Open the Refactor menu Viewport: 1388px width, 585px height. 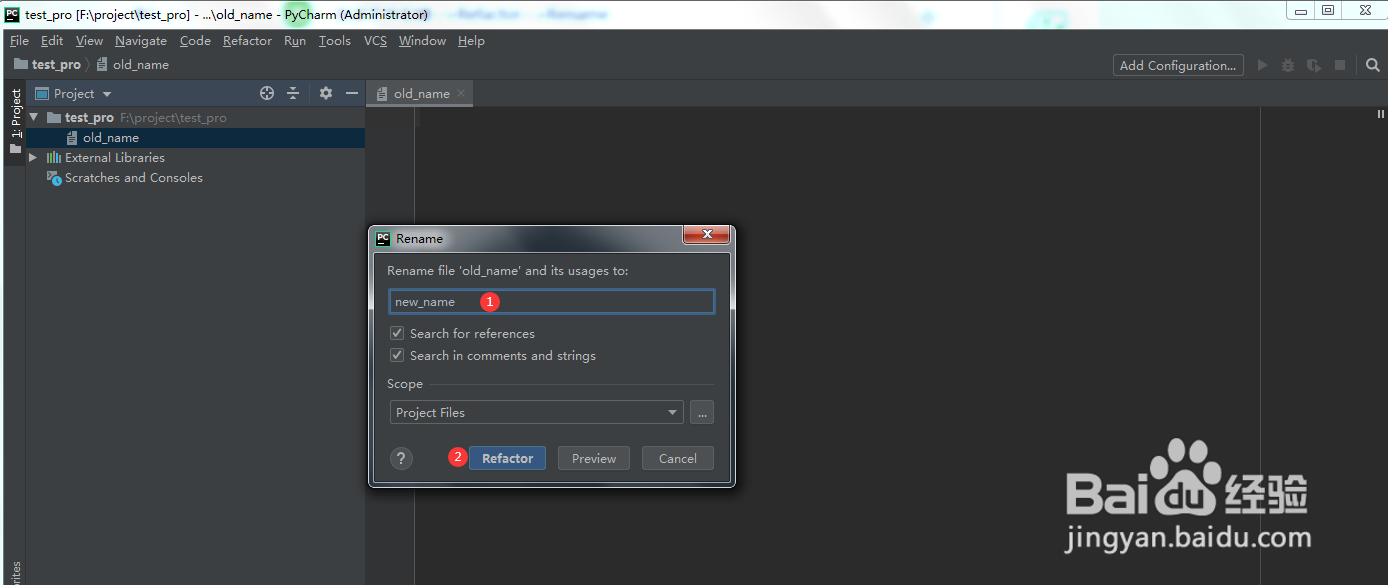coord(247,41)
